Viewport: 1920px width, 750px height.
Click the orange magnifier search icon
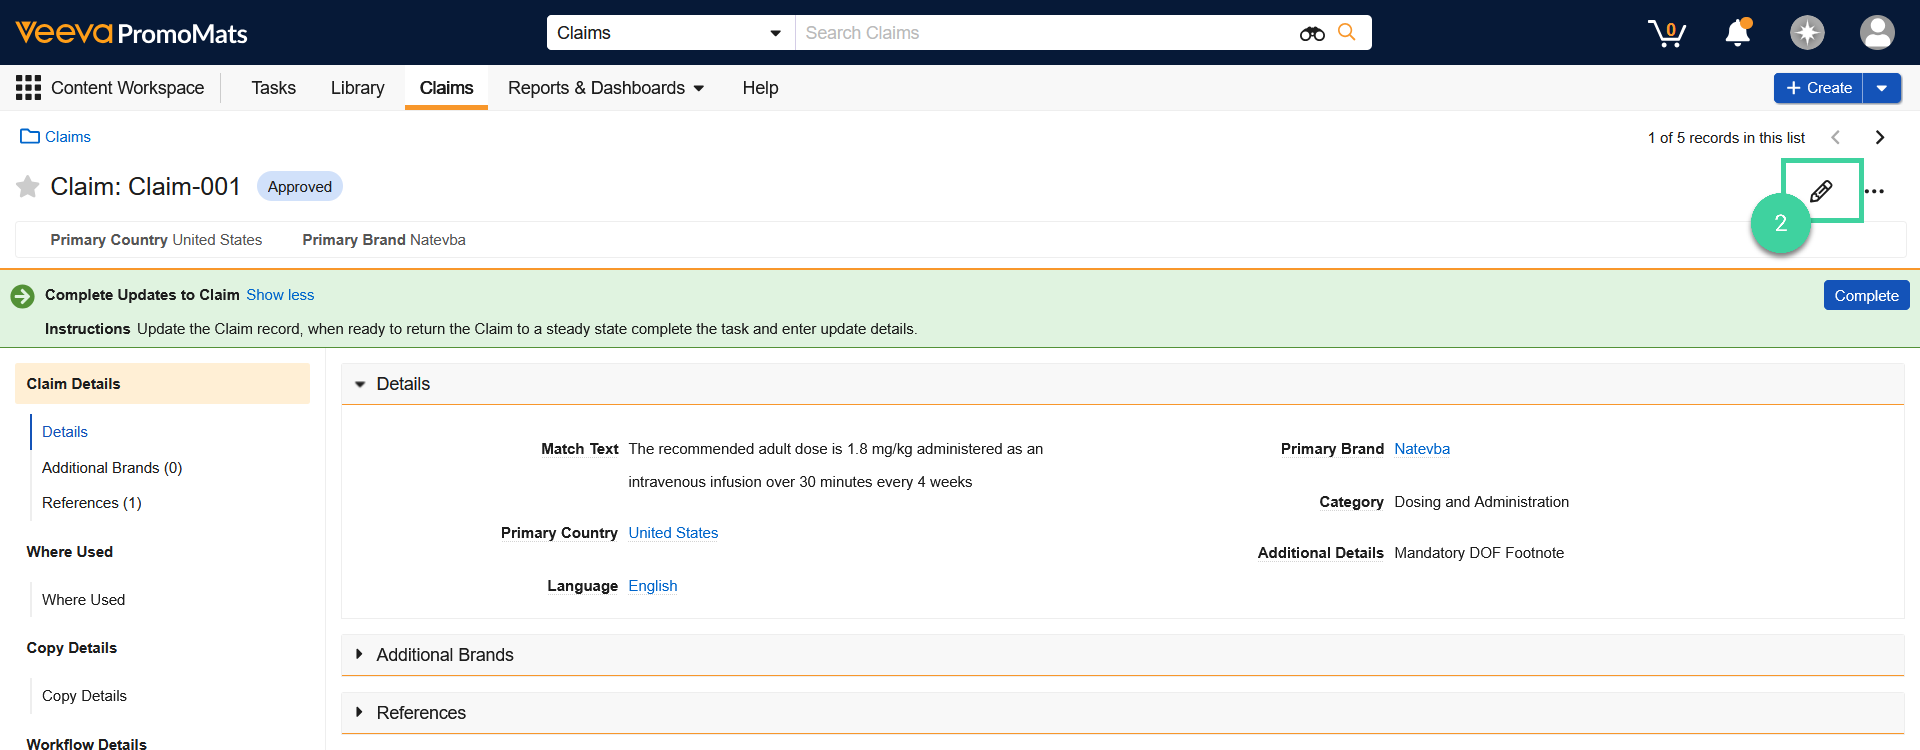click(x=1347, y=32)
